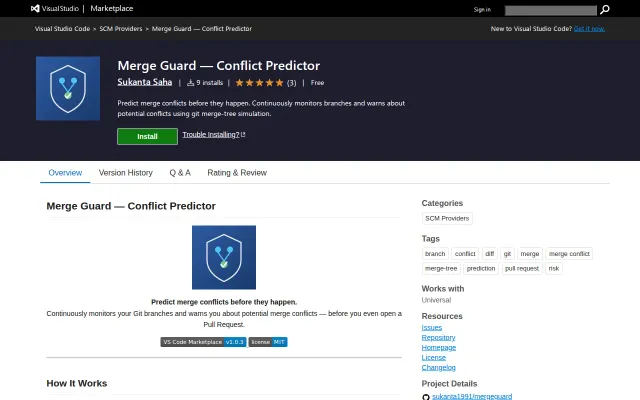Click the Merge Guard shield icon in header
640x400 pixels.
[68, 88]
